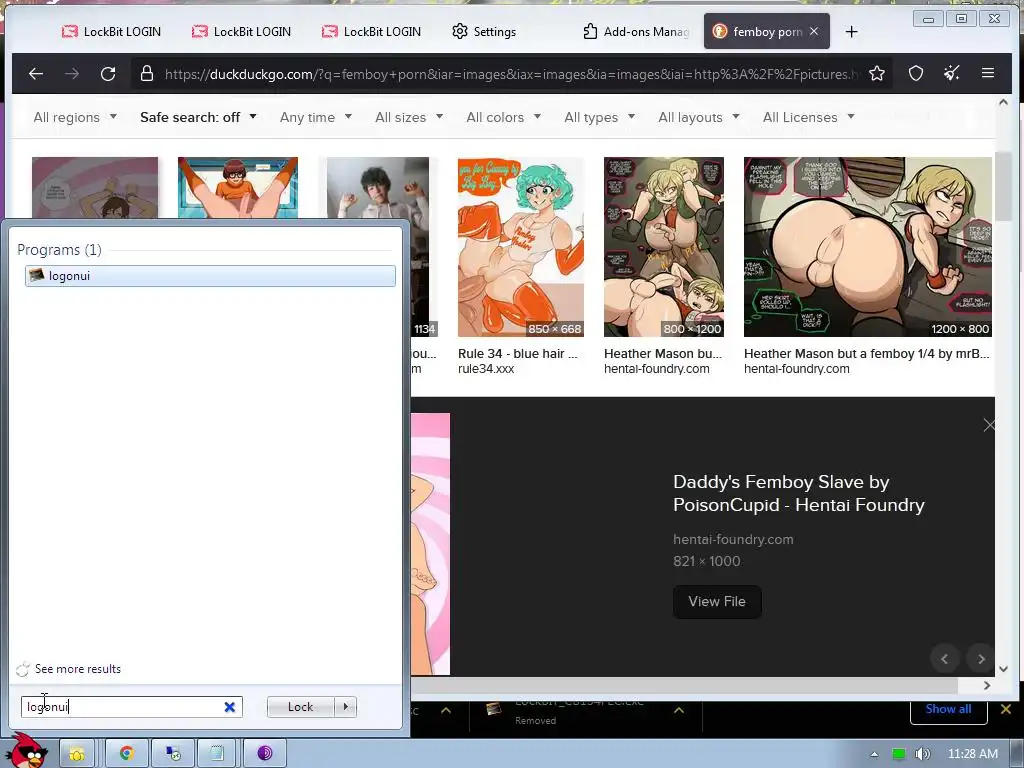Go back using the browser back arrow
Screen dimensions: 1024x768
coord(36,74)
